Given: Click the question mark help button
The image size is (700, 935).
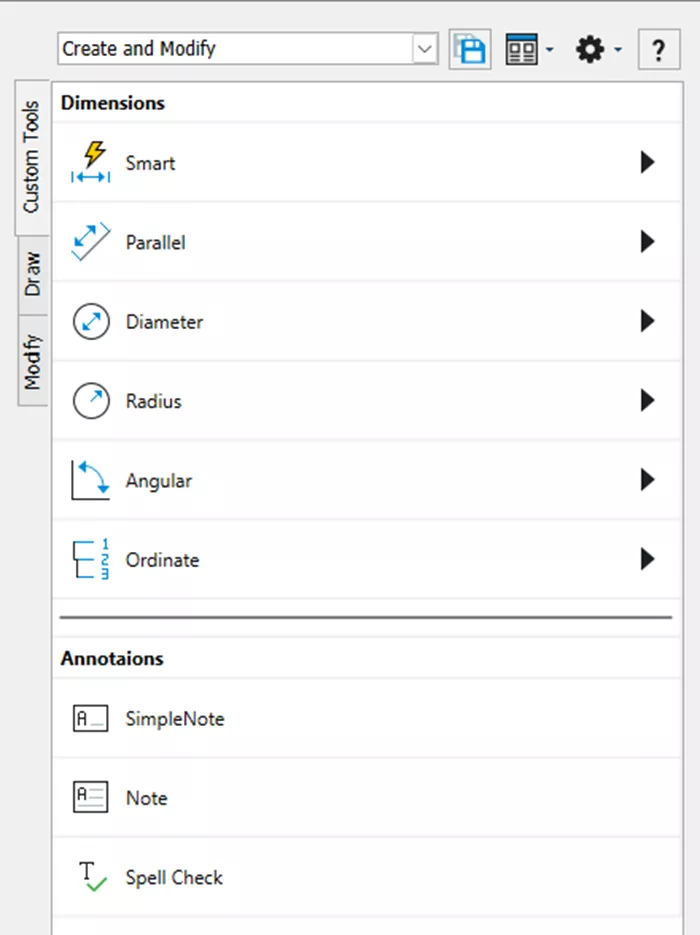Looking at the screenshot, I should click(658, 49).
